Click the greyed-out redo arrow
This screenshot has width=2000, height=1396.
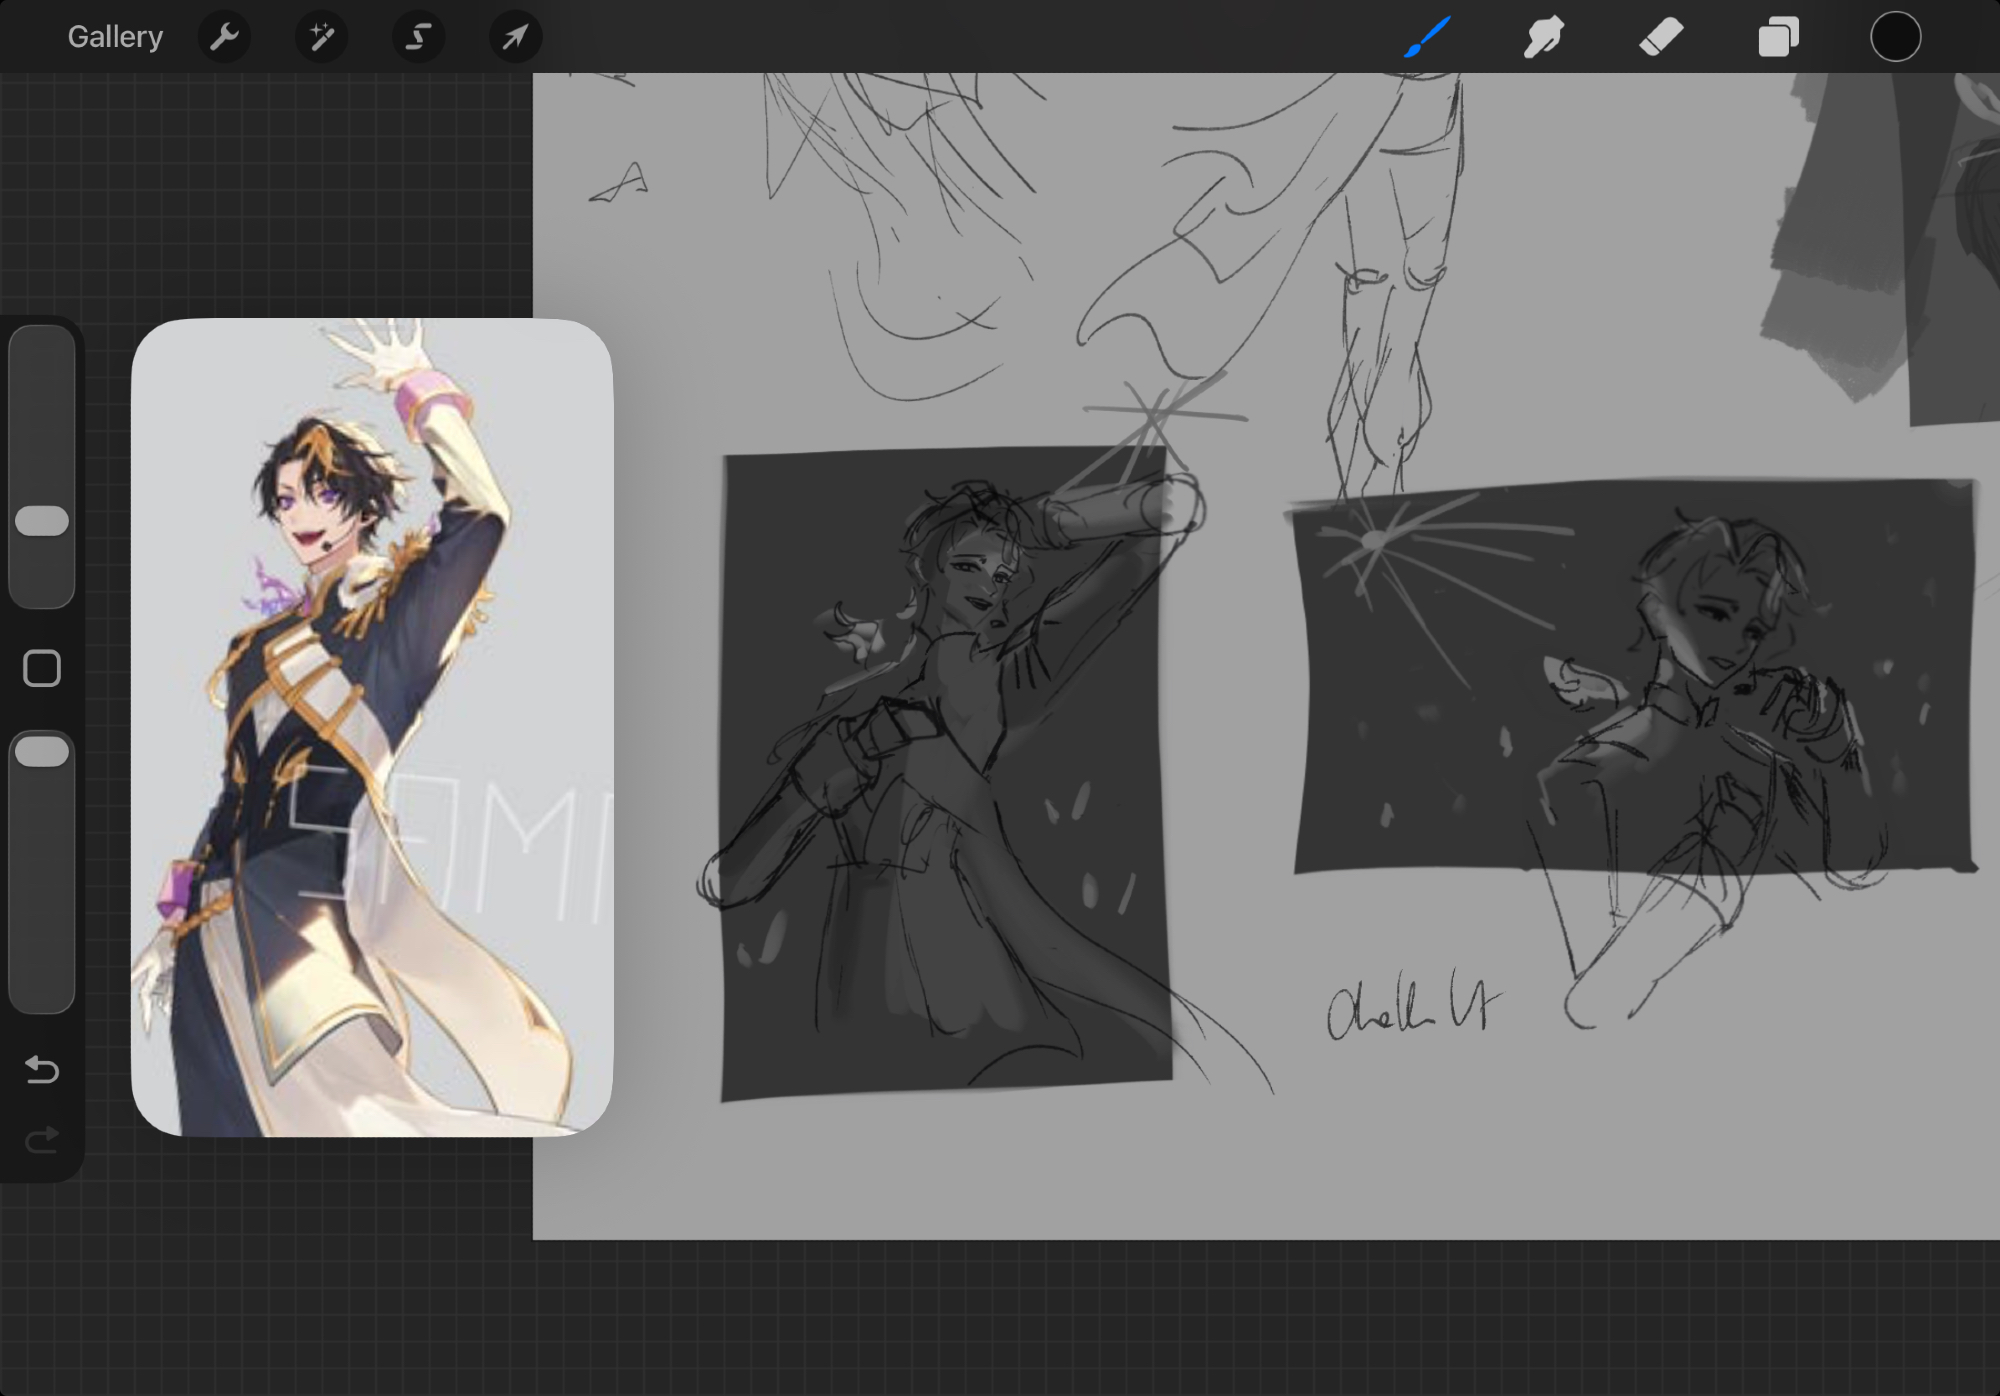pyautogui.click(x=42, y=1139)
